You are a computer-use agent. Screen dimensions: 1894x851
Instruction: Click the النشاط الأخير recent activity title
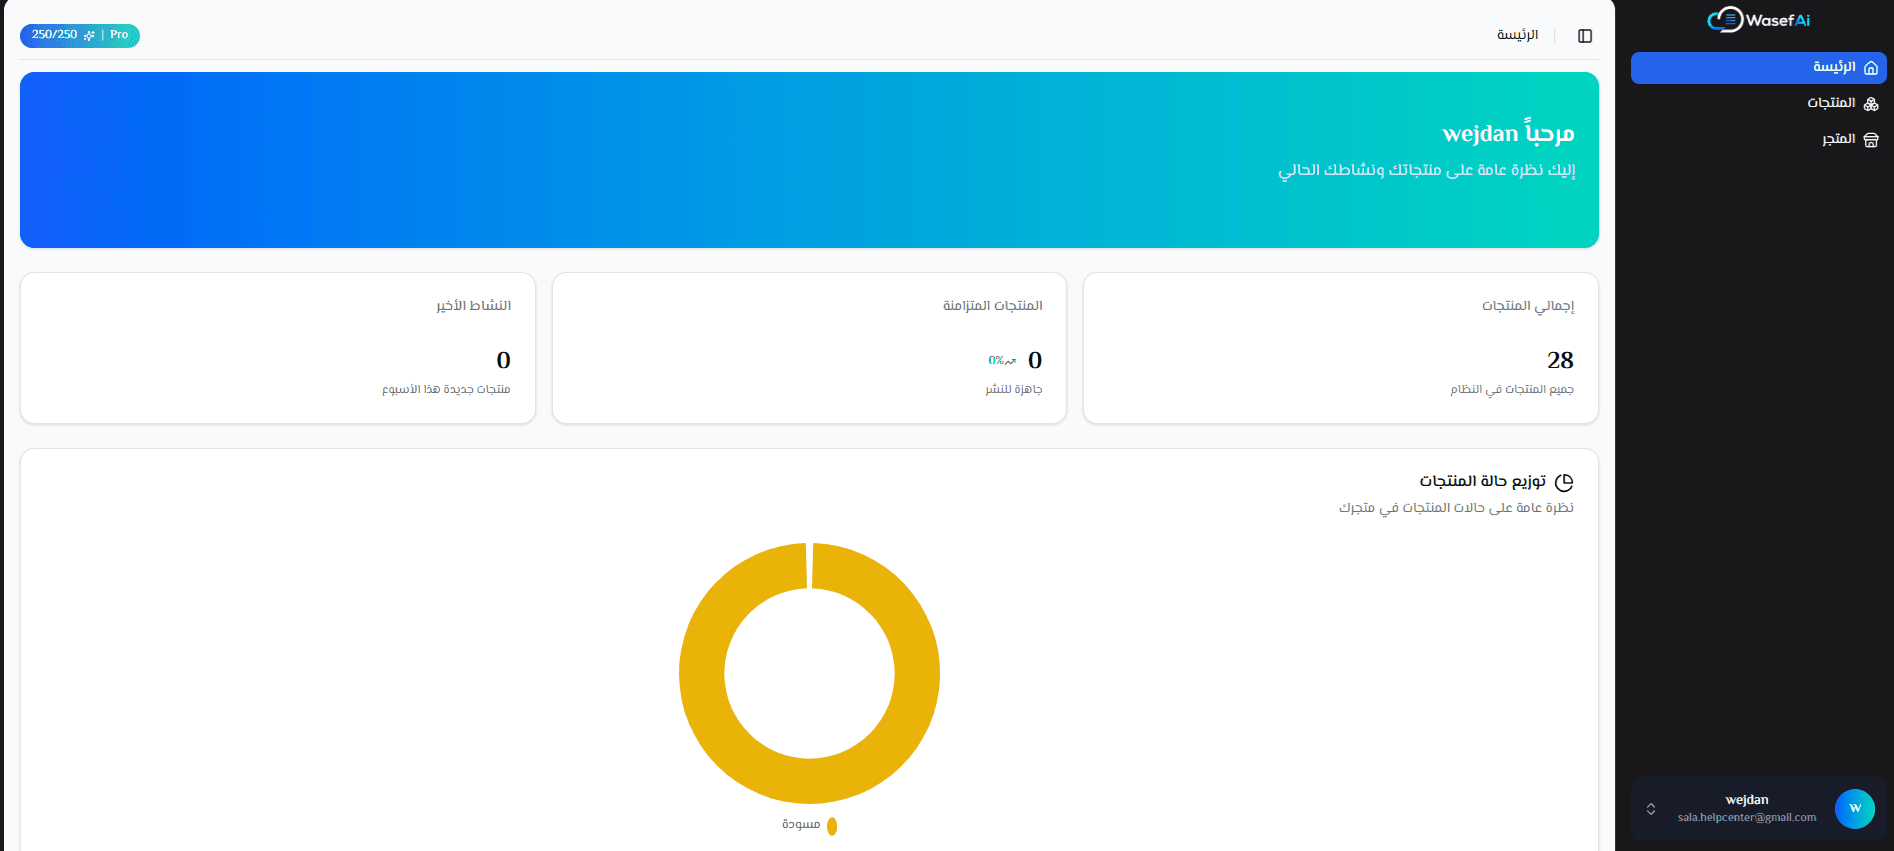(x=473, y=306)
